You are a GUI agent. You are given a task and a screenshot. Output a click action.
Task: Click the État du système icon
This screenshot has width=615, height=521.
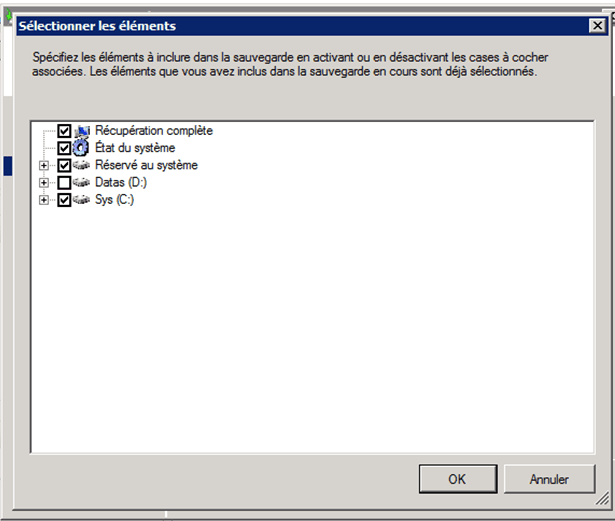point(83,148)
